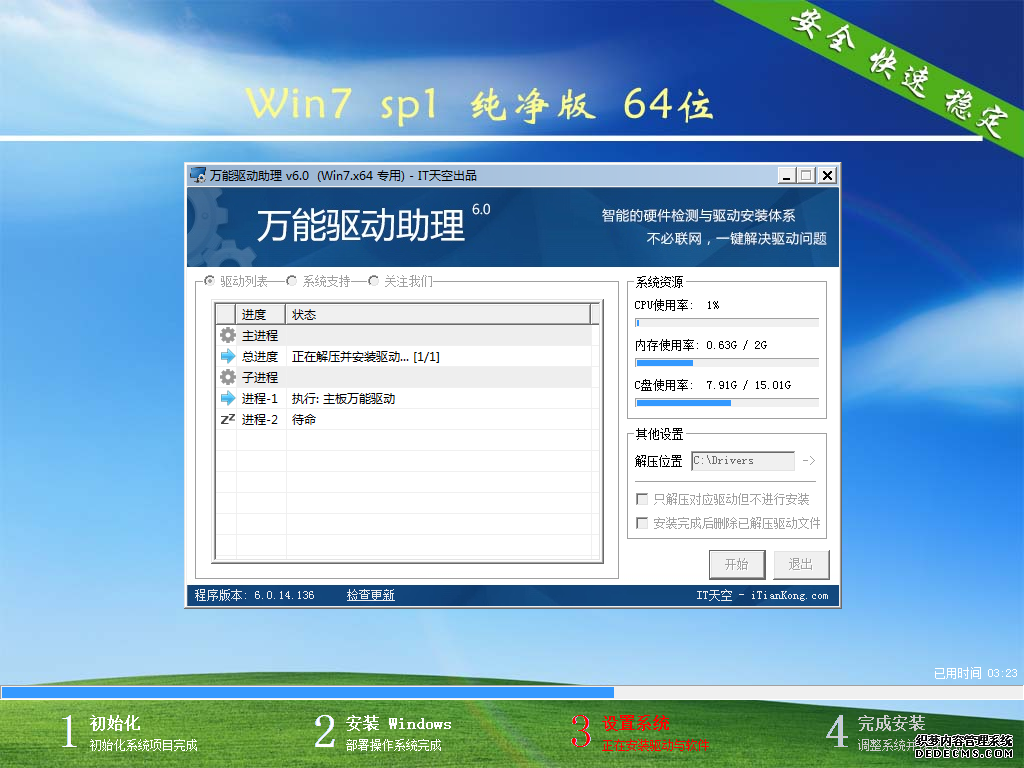Click the arrow button next to 解压位置 field
The image size is (1024, 768).
click(x=808, y=461)
